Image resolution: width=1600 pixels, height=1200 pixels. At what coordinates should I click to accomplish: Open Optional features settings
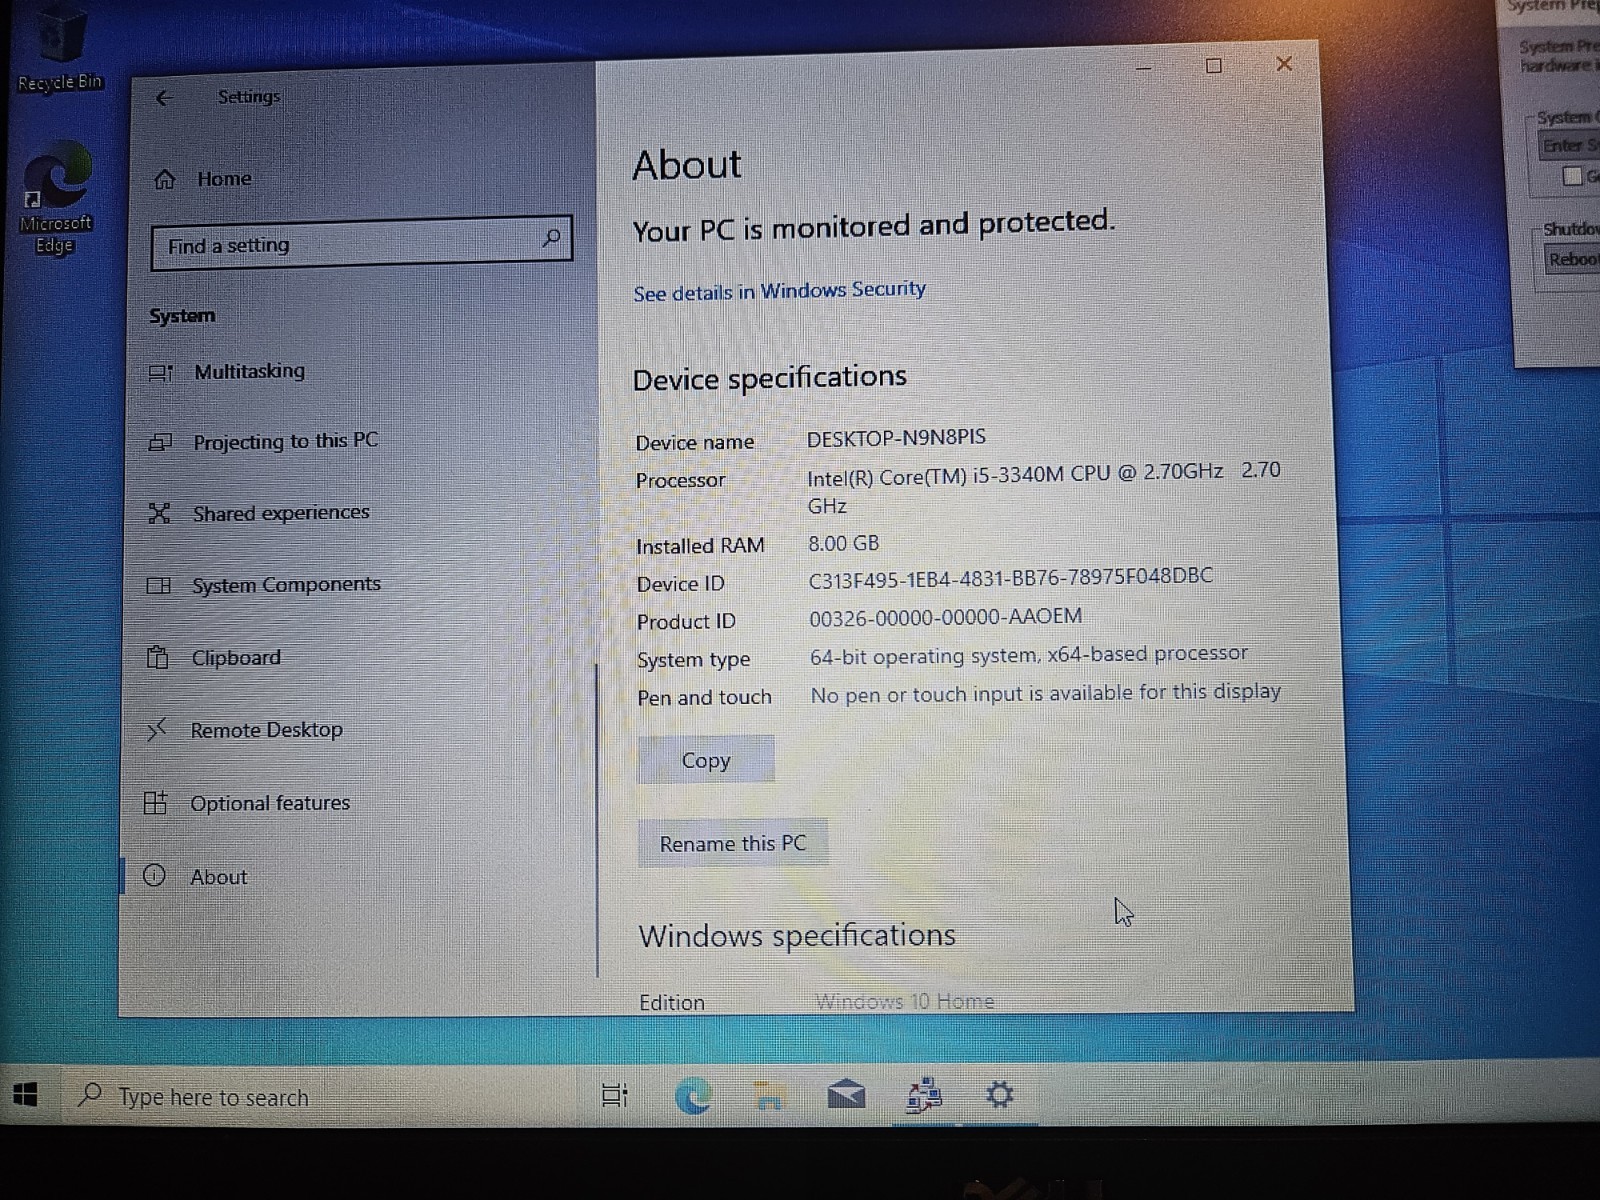[x=270, y=803]
